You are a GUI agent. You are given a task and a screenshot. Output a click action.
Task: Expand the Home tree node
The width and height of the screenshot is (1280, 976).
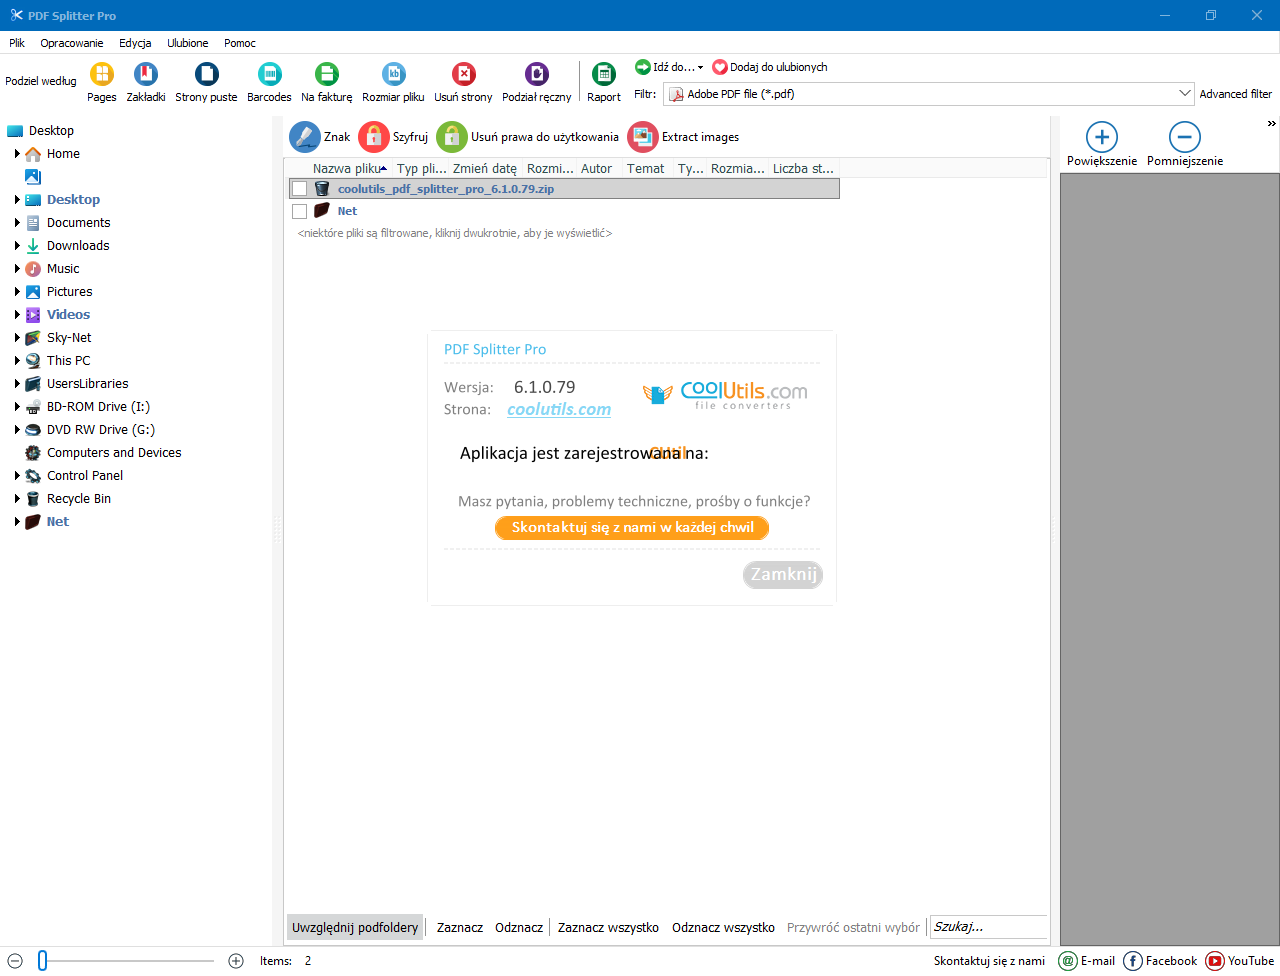click(17, 154)
